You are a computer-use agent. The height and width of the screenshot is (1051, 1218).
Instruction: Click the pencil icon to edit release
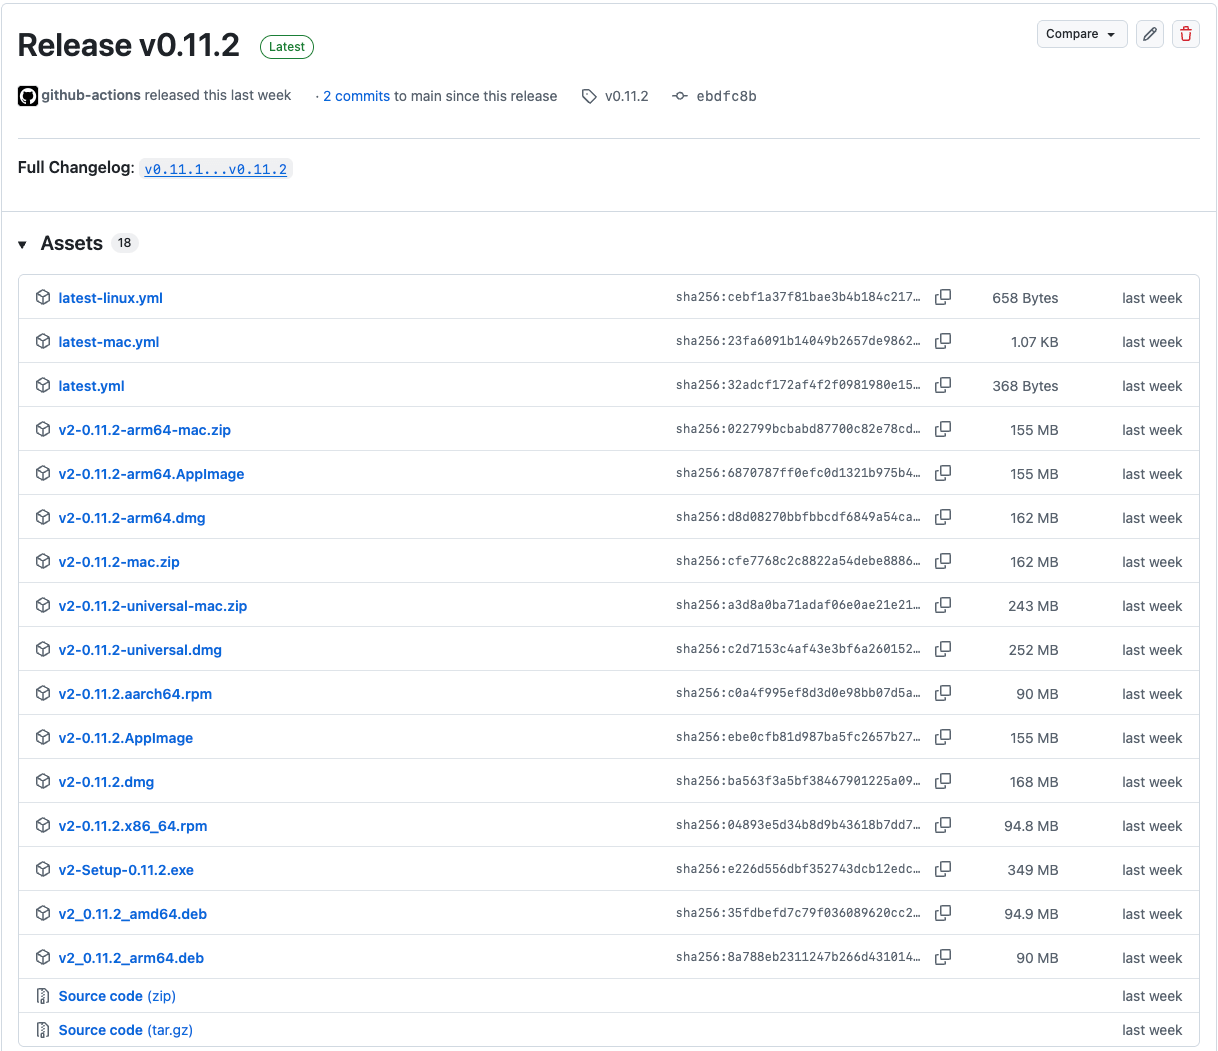pyautogui.click(x=1149, y=33)
